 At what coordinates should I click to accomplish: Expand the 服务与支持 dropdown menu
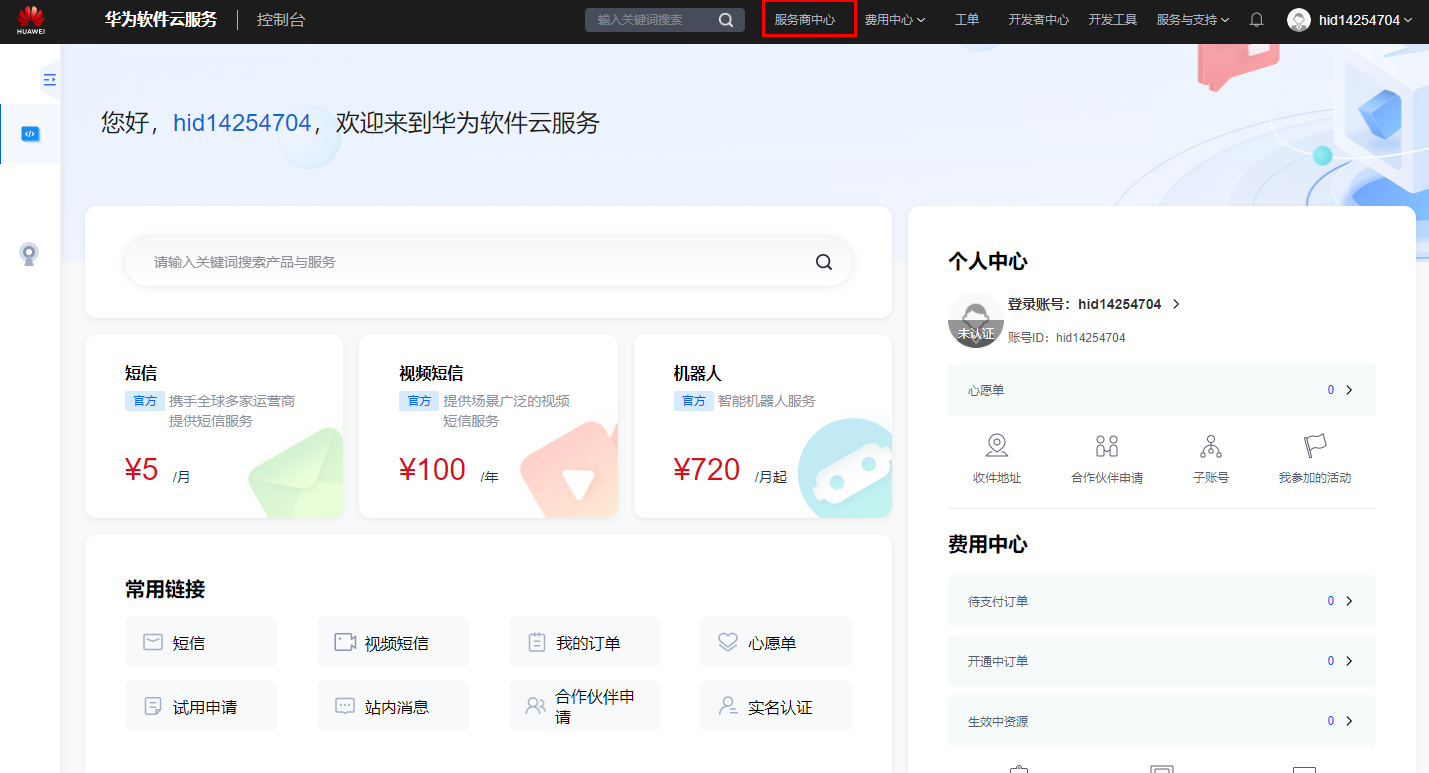pyautogui.click(x=1193, y=20)
